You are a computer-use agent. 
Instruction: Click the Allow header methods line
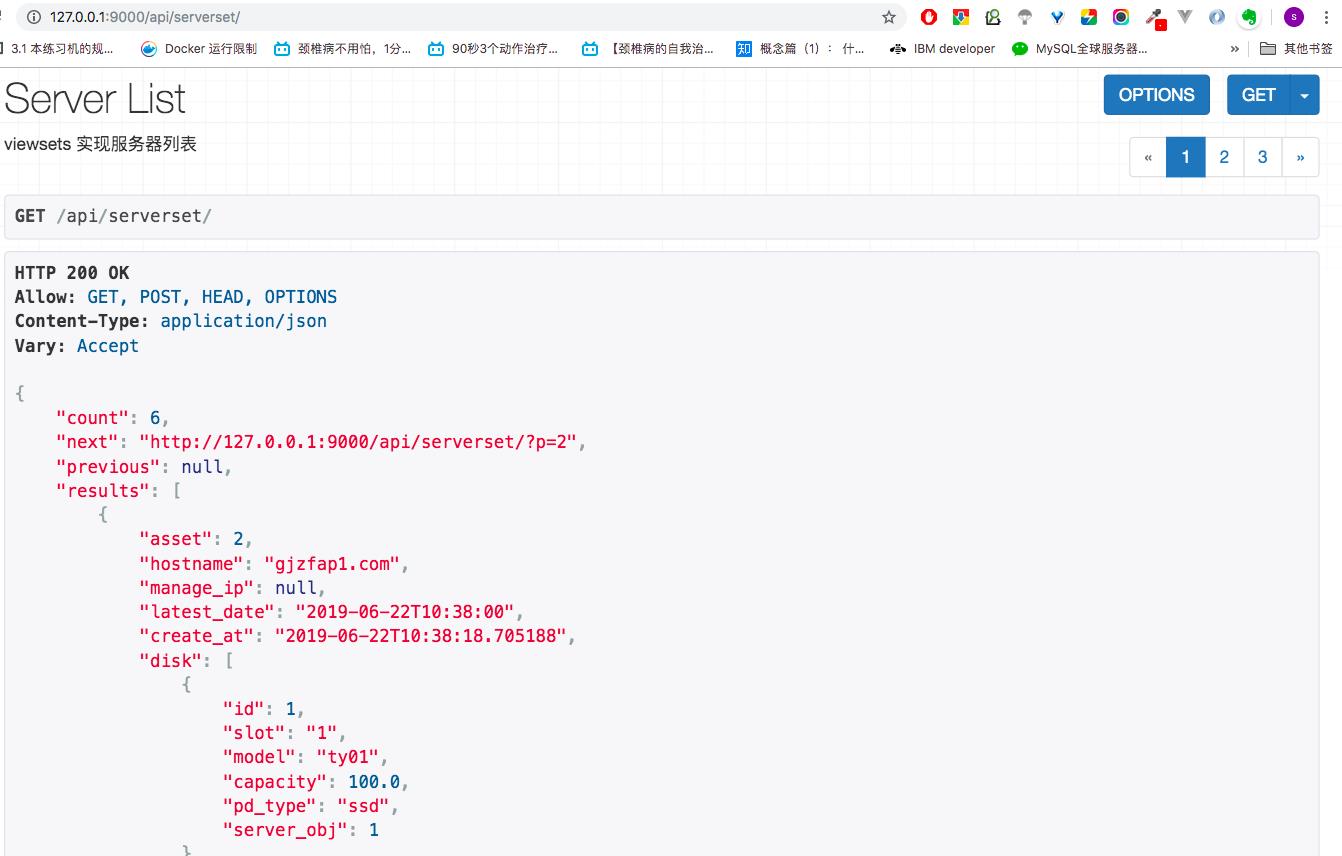[x=176, y=297]
